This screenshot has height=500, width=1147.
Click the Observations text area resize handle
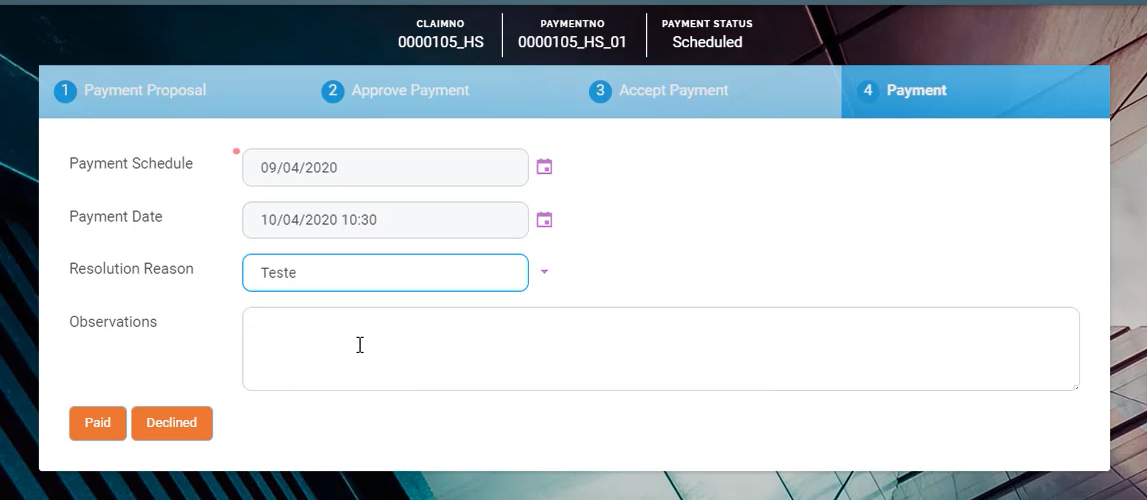[x=1075, y=387]
